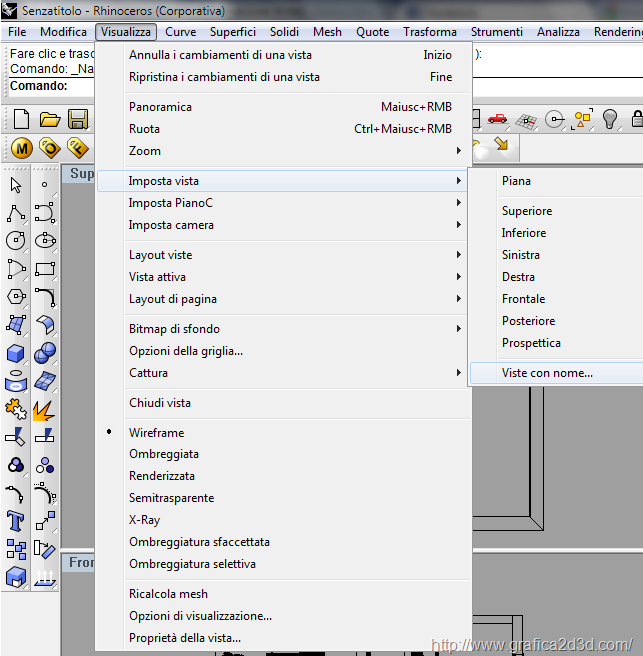The width and height of the screenshot is (643, 656).
Task: Select Wireframe display mode
Action: click(156, 433)
